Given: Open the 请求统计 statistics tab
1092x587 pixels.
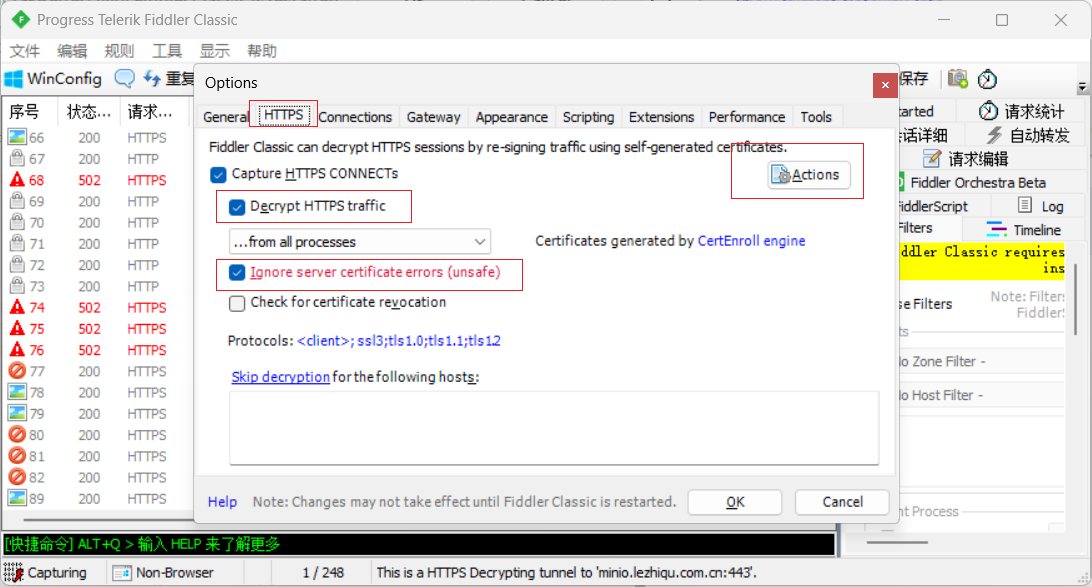Looking at the screenshot, I should tap(1021, 111).
